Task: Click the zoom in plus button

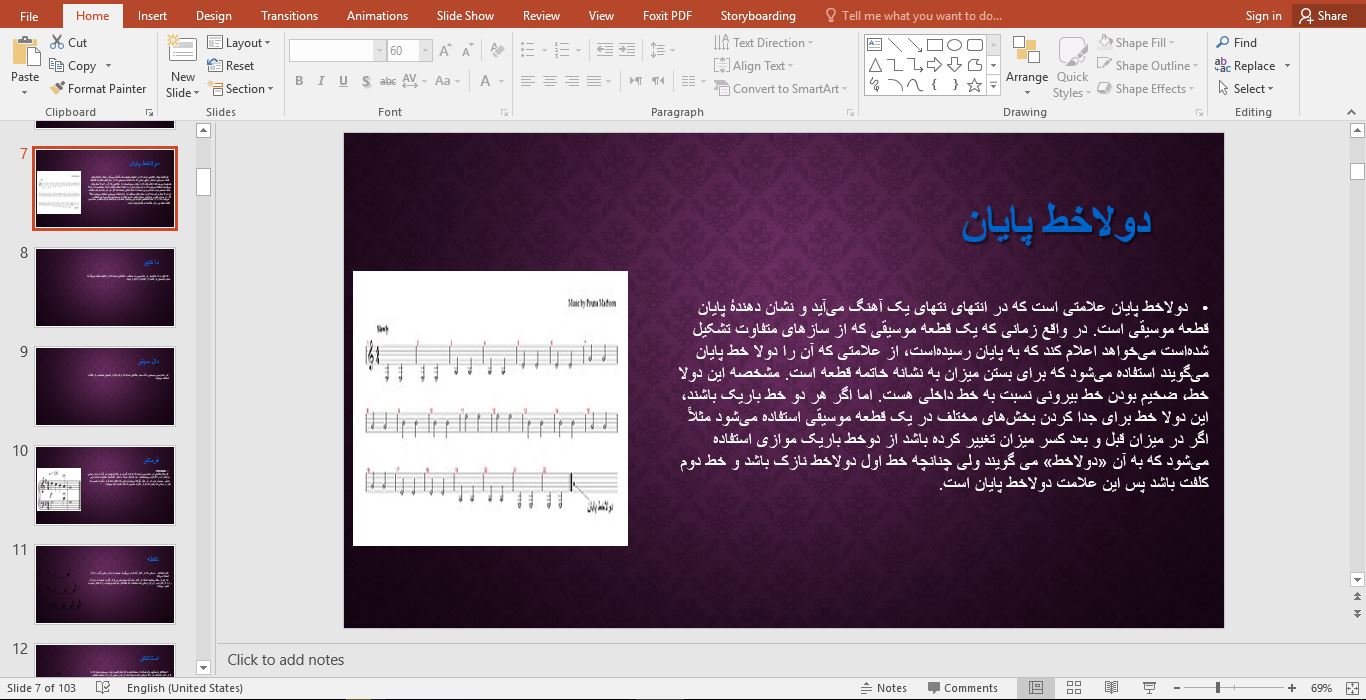Action: click(x=1292, y=688)
